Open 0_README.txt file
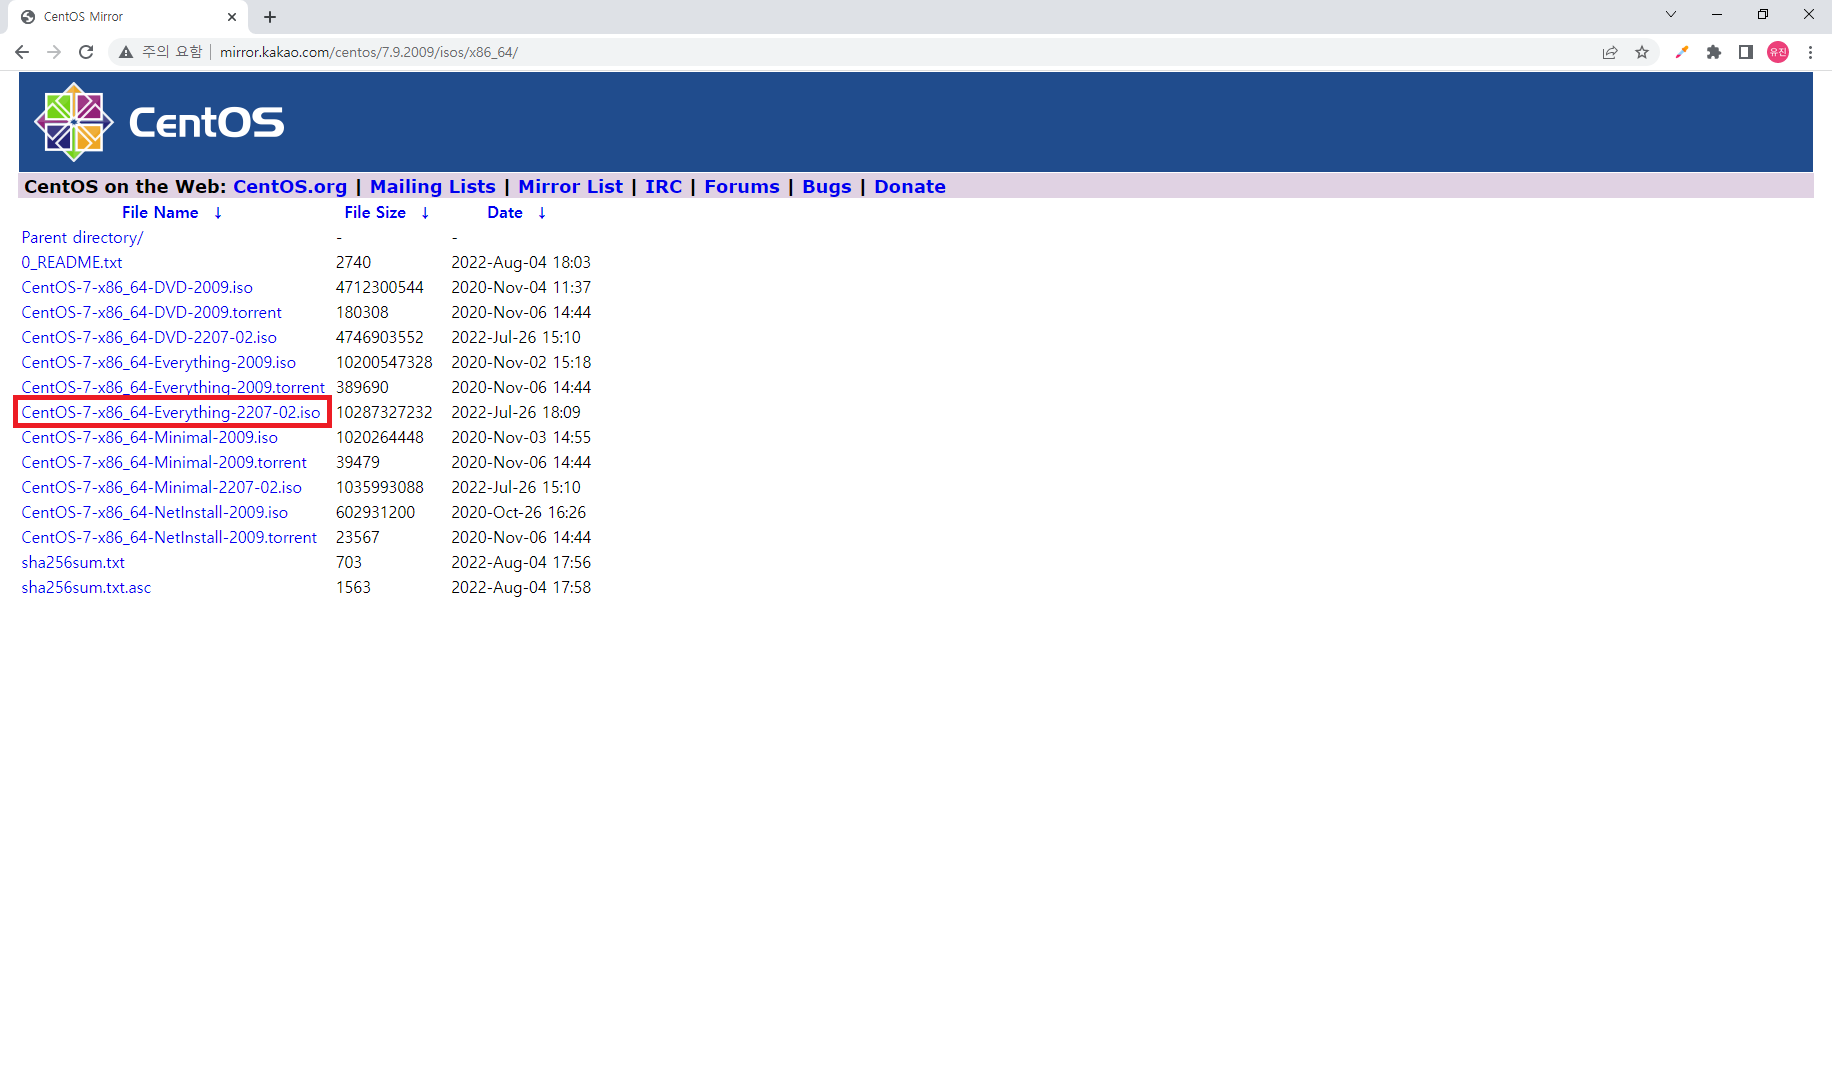This screenshot has width=1832, height=1080. coord(72,263)
